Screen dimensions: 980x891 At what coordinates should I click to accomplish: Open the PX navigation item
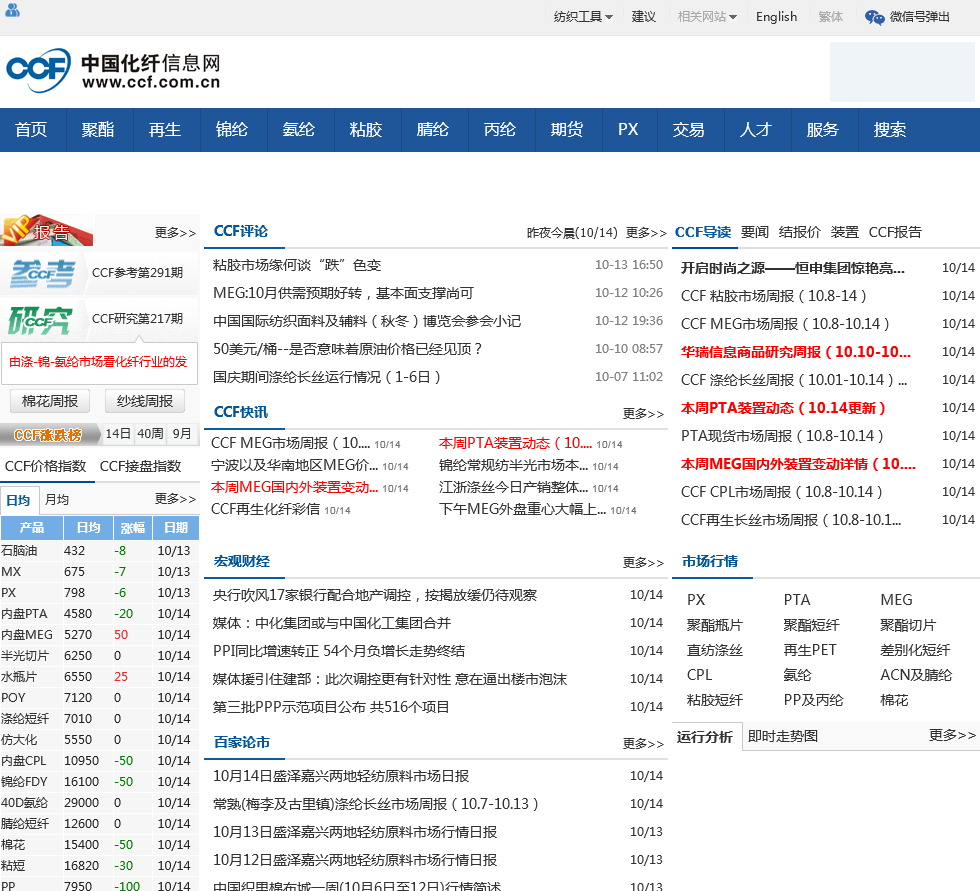628,129
